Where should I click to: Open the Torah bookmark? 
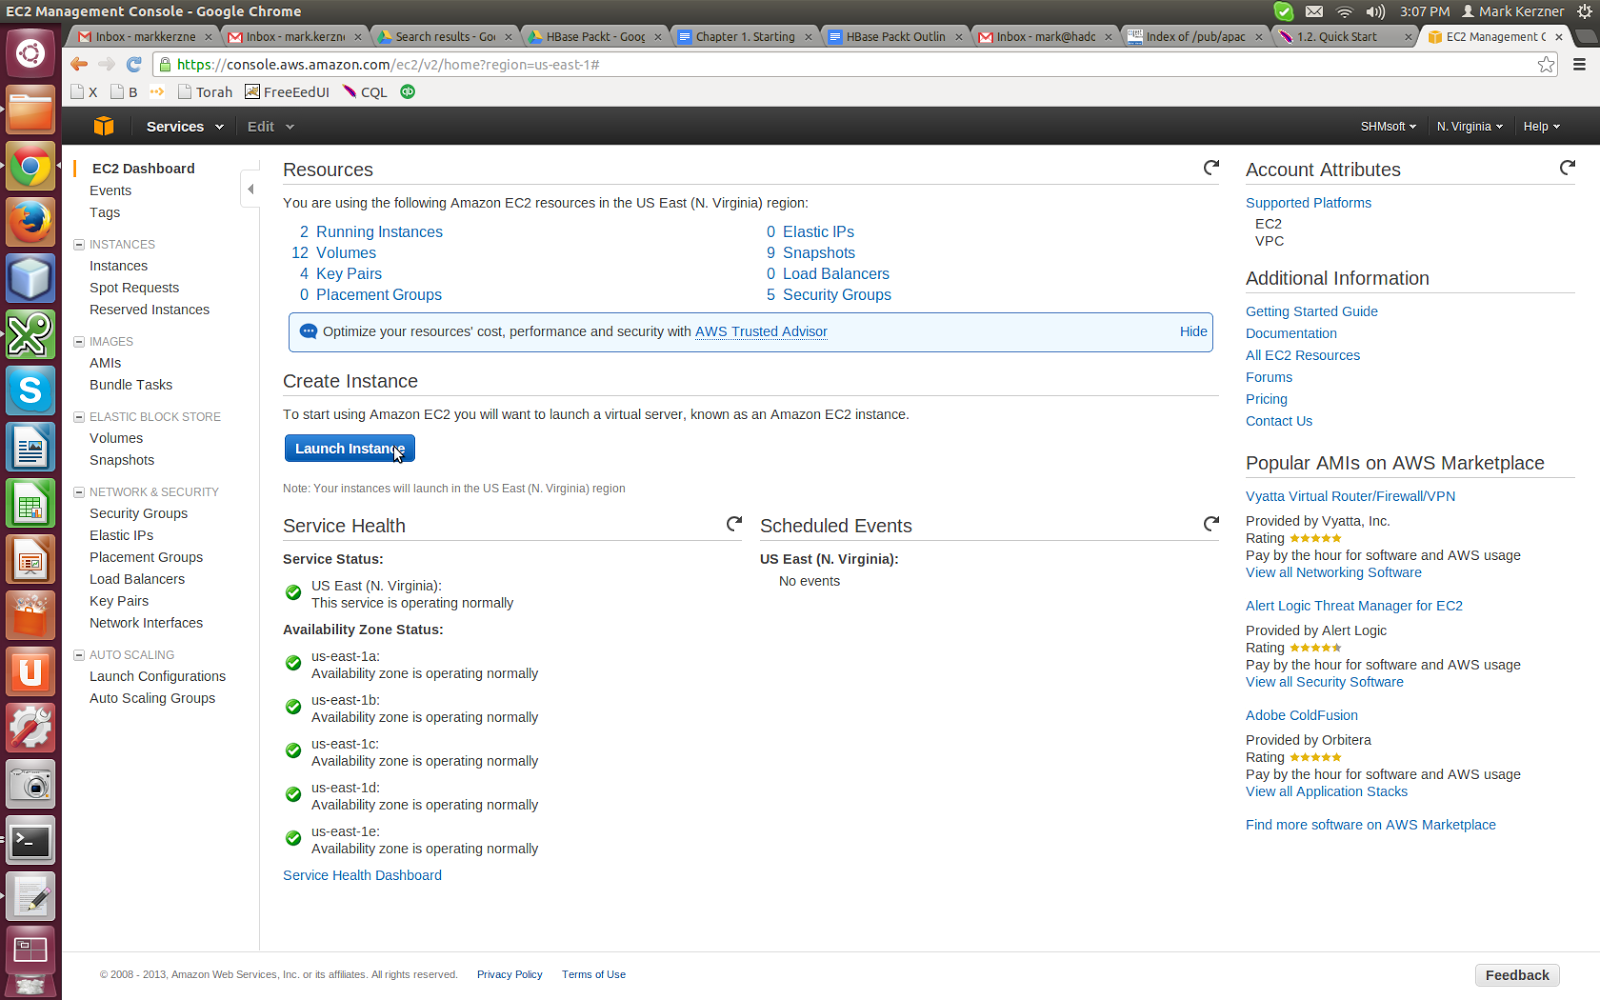tap(205, 92)
